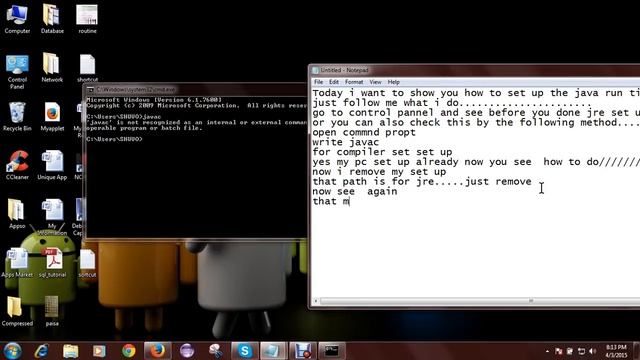This screenshot has width=640, height=360.
Task: Launch Google Chrome from the taskbar
Action: [129, 351]
